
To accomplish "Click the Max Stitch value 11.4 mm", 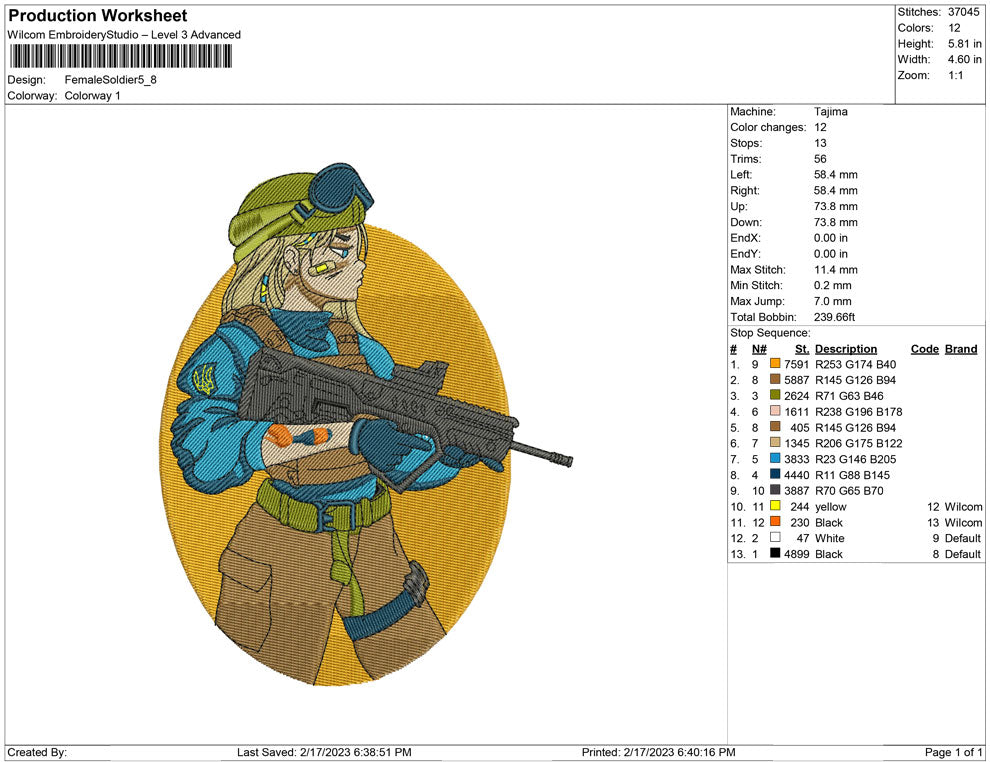I will click(x=835, y=270).
